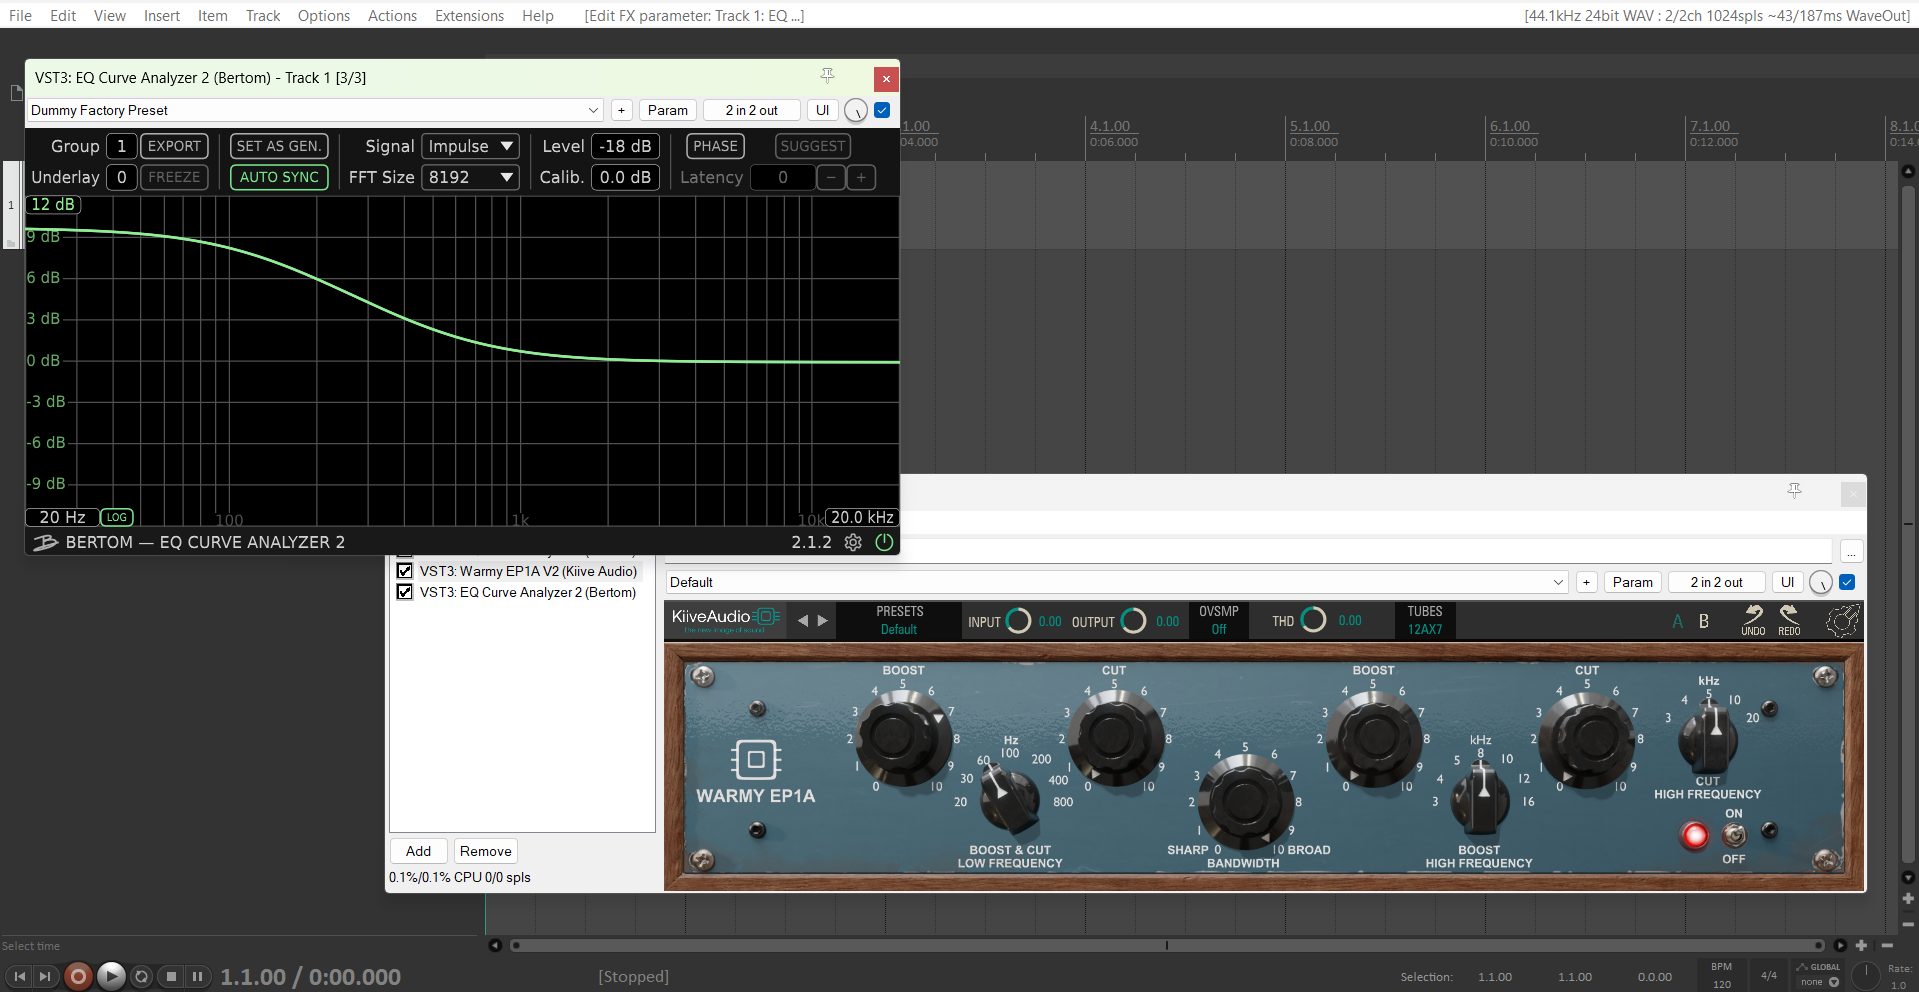Pin the EQ Curve Analyzer window
Image resolution: width=1919 pixels, height=992 pixels.
tap(827, 77)
